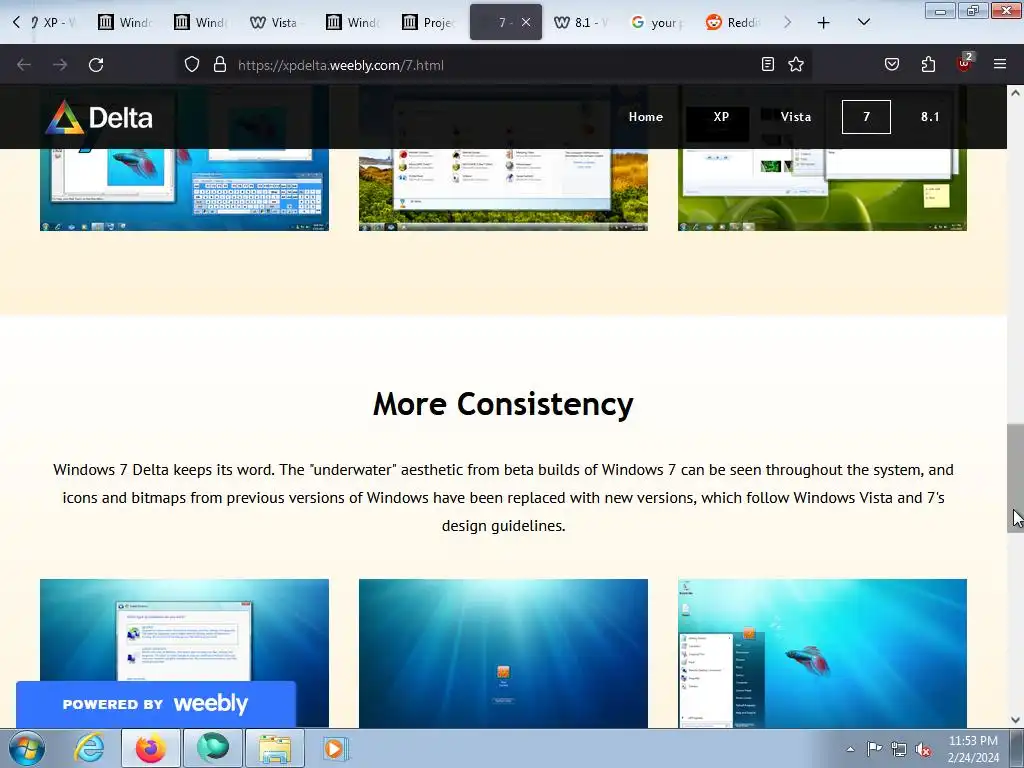This screenshot has height=768, width=1024.
Task: Click the Delta logo in site header
Action: coord(99,118)
